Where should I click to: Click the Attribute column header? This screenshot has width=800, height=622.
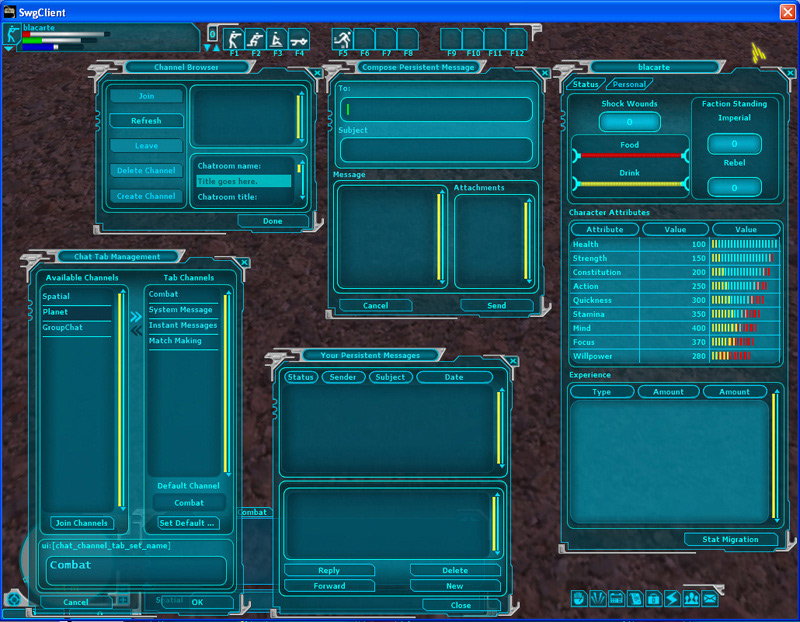(605, 230)
